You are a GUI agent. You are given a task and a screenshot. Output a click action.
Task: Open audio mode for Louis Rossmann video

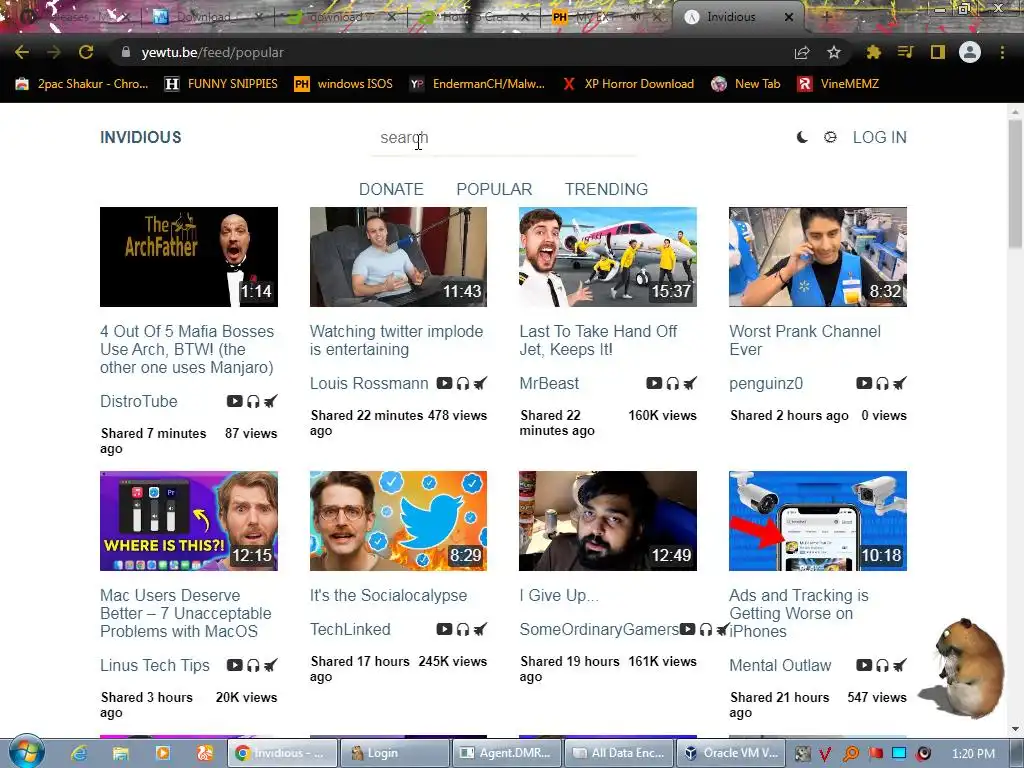(x=463, y=383)
